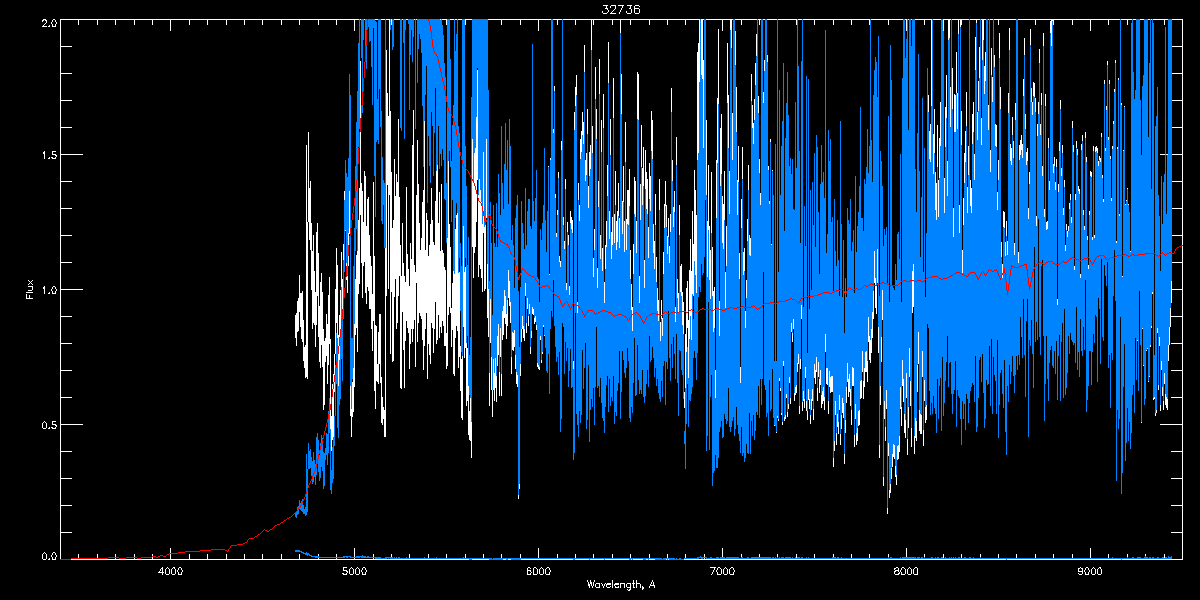Click the Wavelength, A x-axis label
1200x600 pixels.
click(621, 584)
